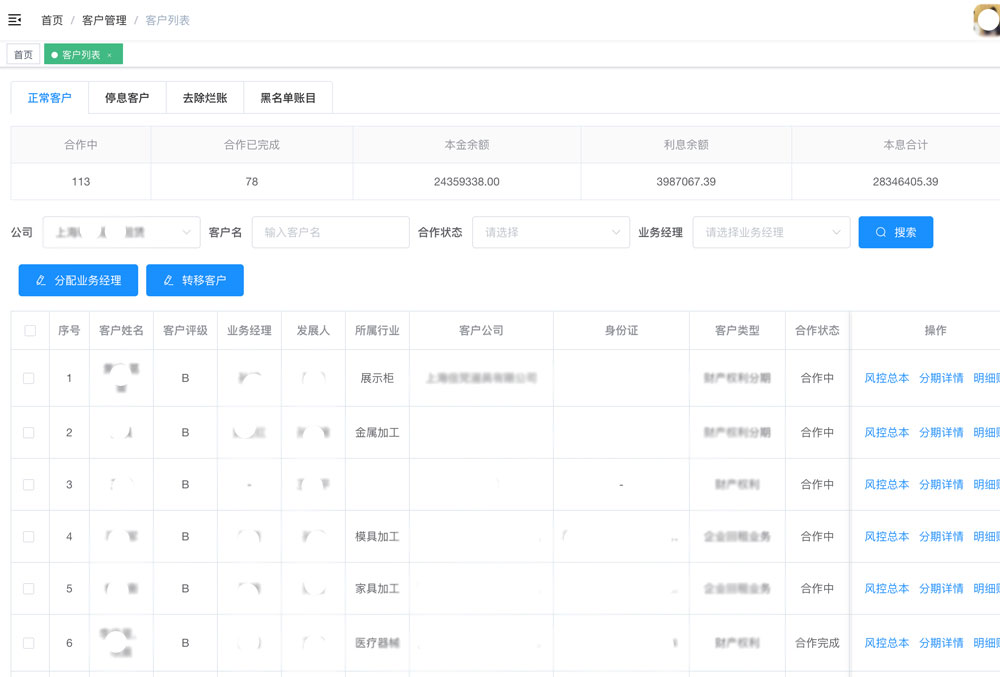Screen dimensions: 1000x677
Task: Click the 分配业务经理 button
Action: tap(78, 280)
